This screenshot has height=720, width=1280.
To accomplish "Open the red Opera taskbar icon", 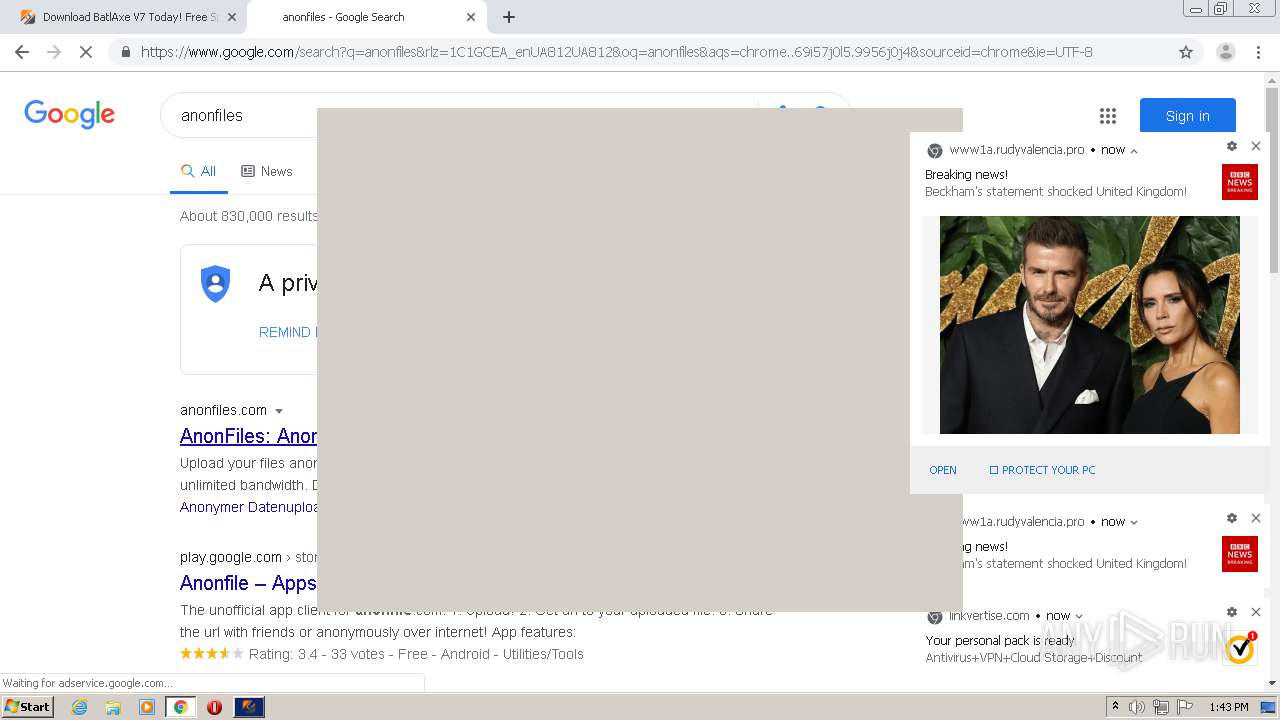I will [214, 707].
